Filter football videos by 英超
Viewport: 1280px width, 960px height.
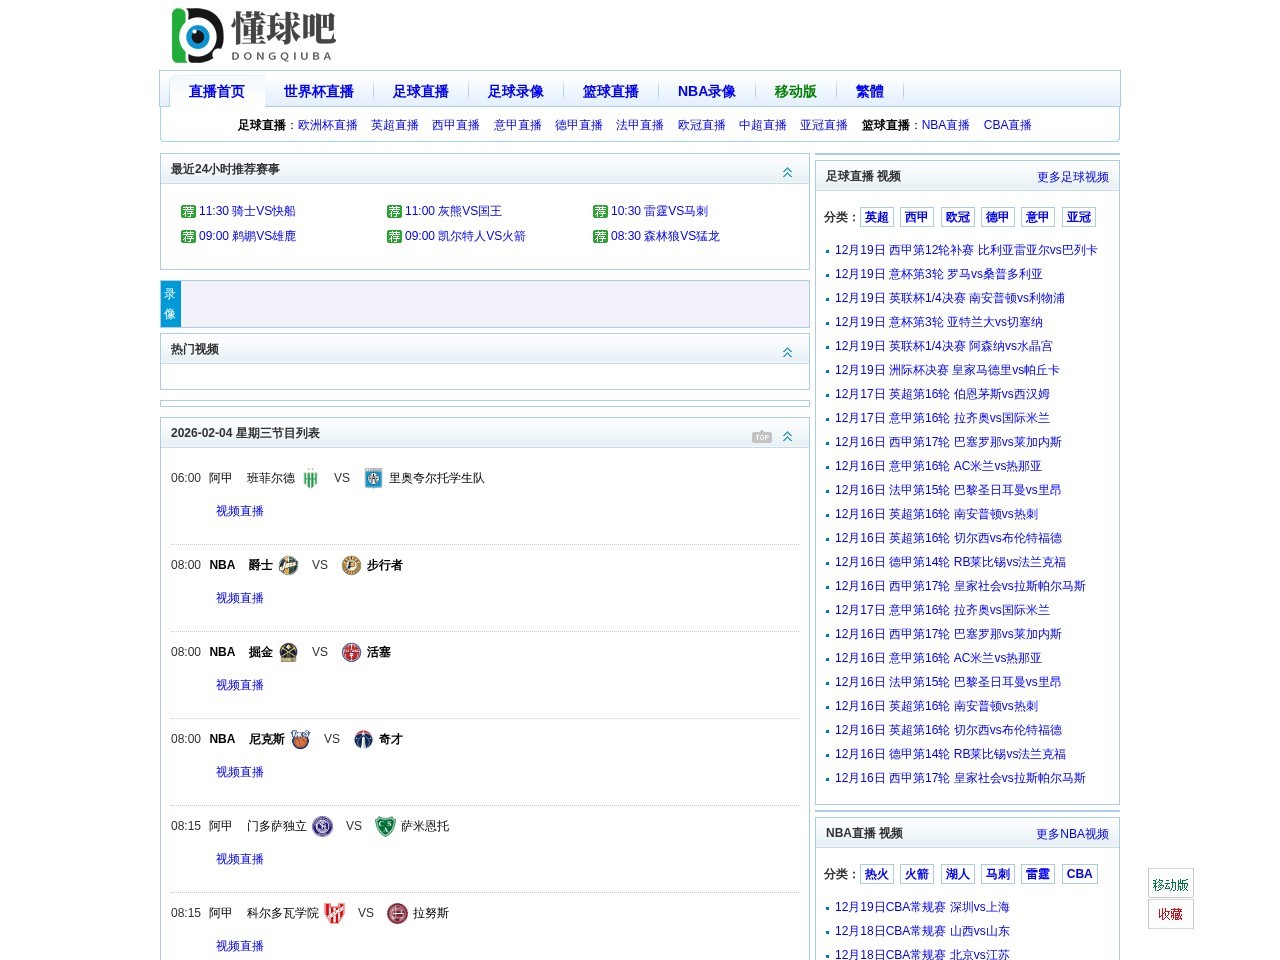coord(877,217)
